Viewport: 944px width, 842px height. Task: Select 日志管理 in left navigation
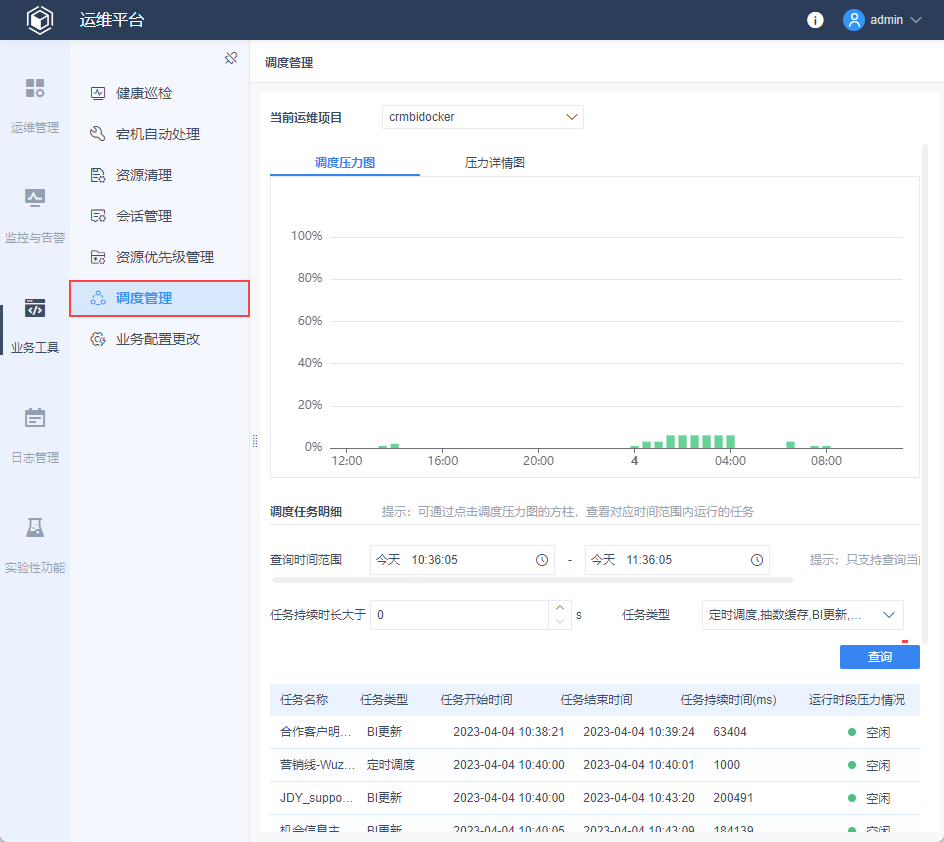35,435
